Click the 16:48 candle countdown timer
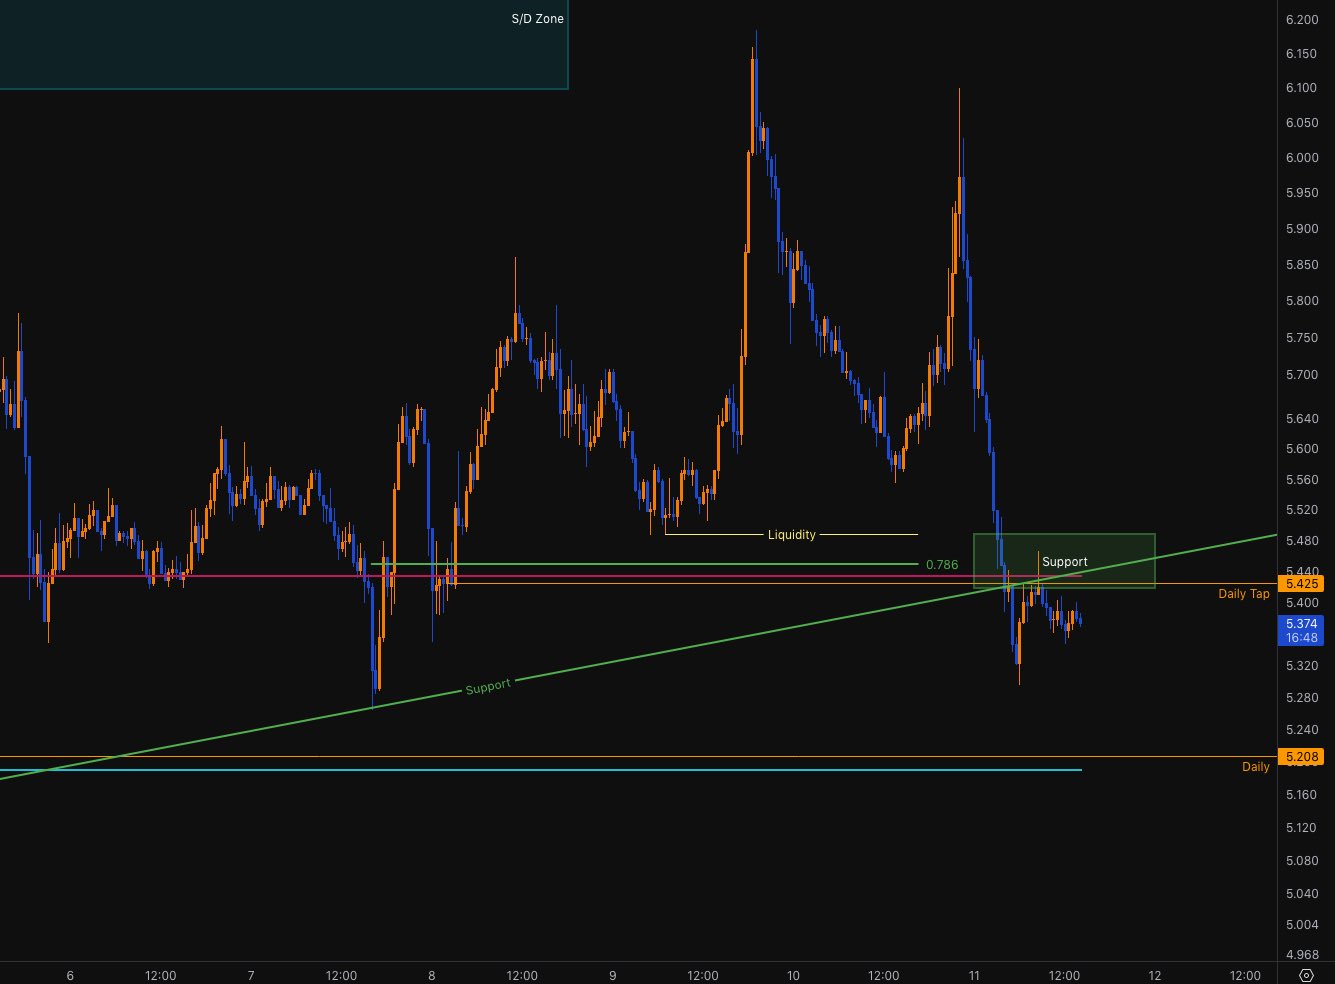Image resolution: width=1335 pixels, height=984 pixels. tap(1301, 638)
